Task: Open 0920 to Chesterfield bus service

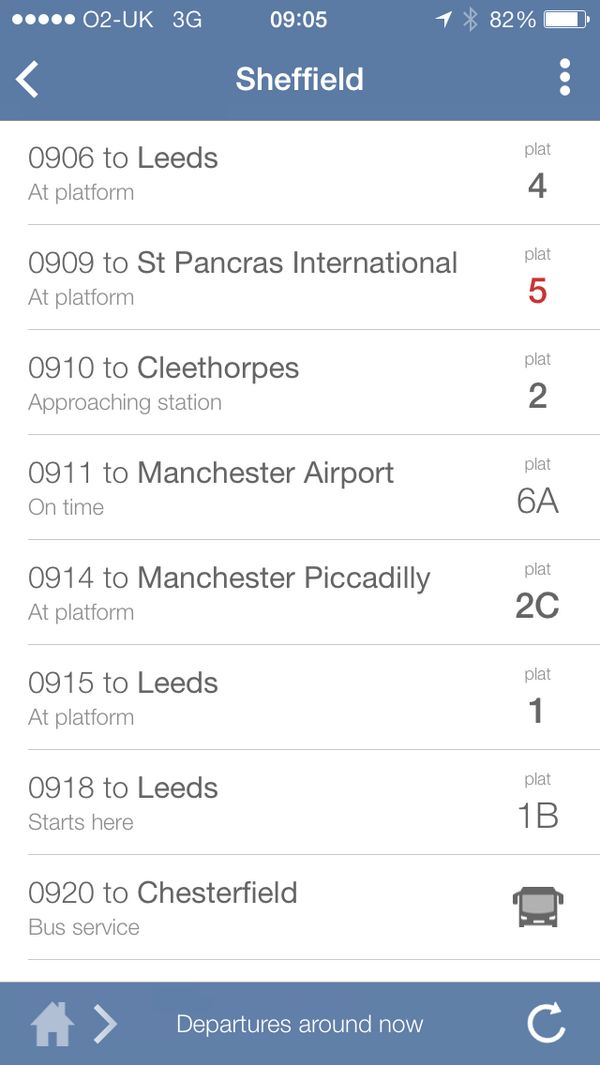Action: tap(250, 908)
